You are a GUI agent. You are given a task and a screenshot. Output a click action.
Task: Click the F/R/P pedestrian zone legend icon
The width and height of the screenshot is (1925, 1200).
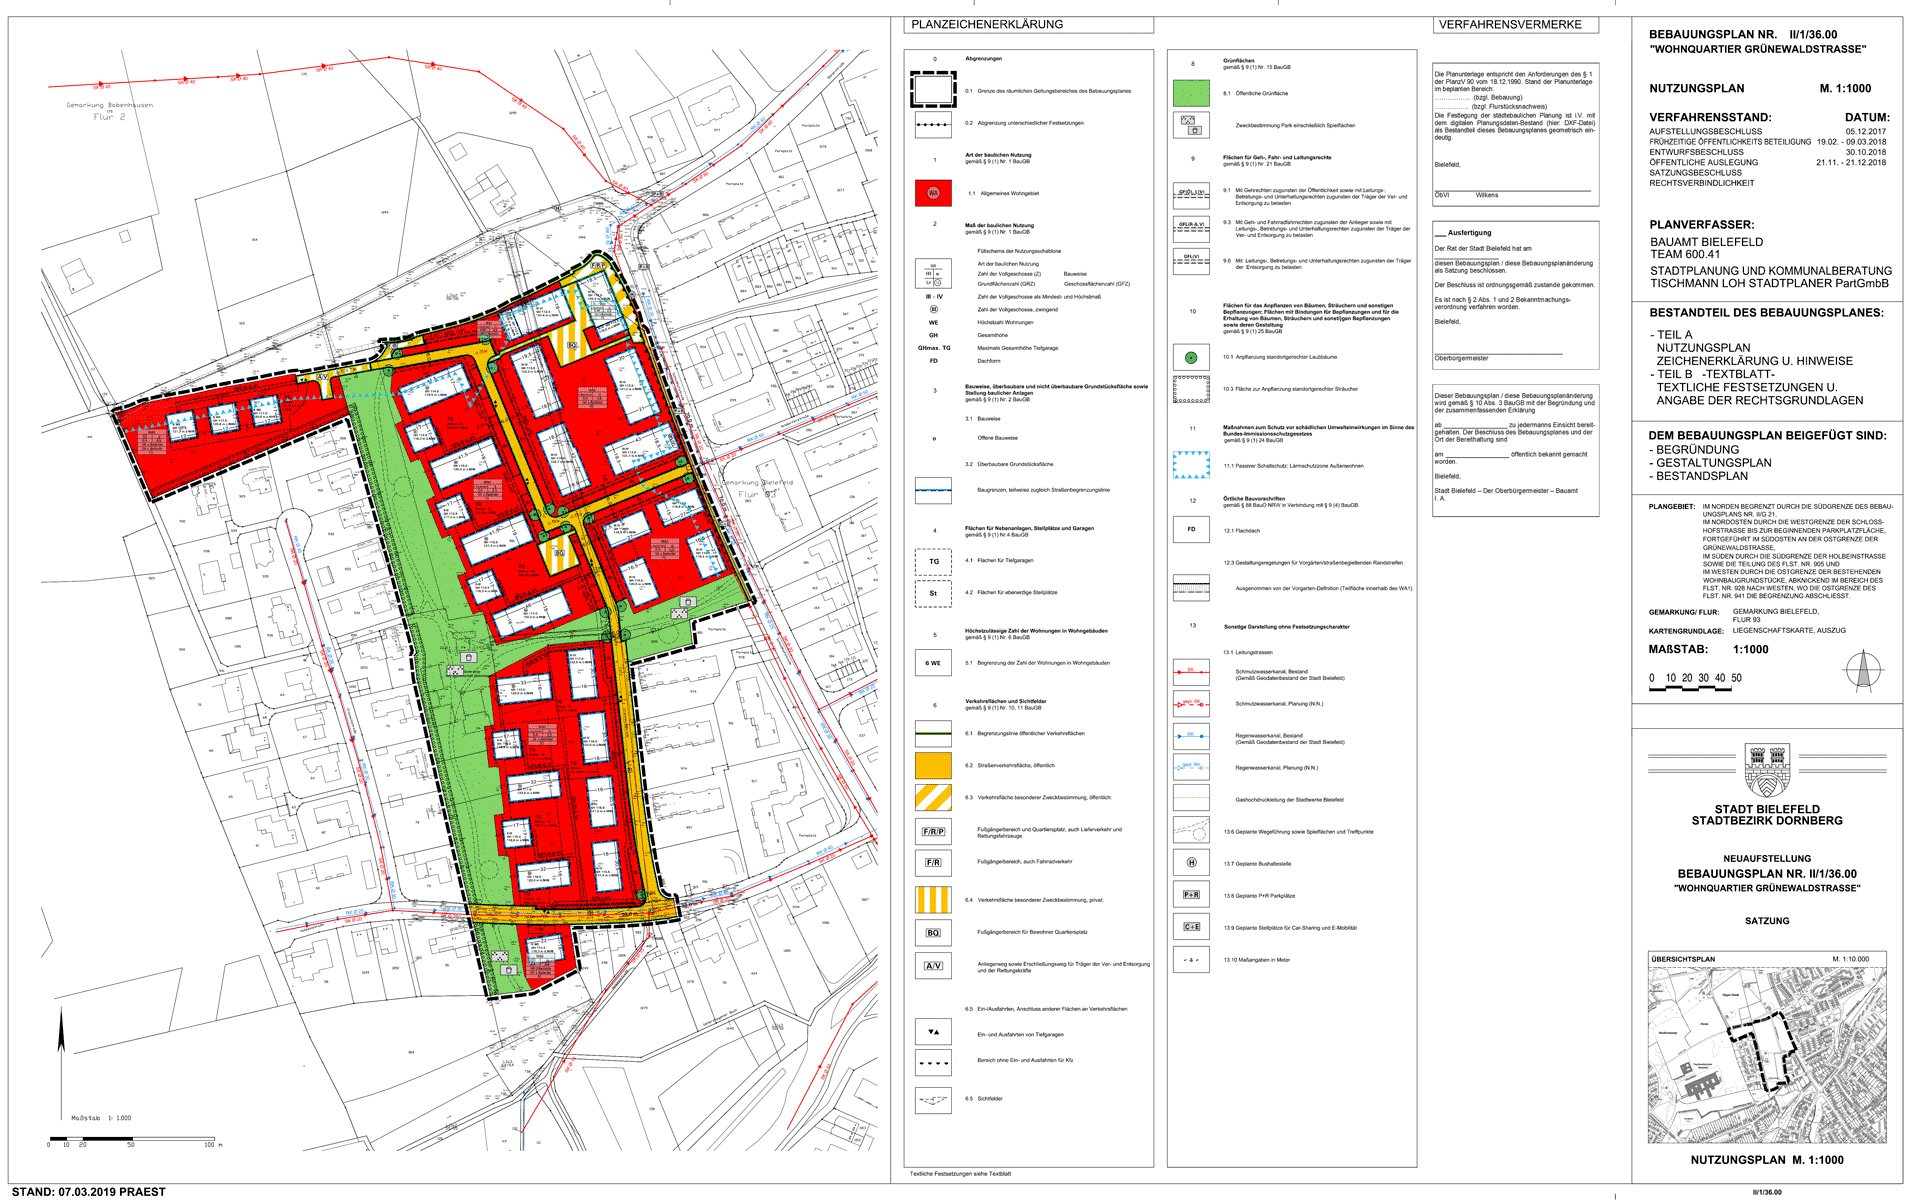933,831
